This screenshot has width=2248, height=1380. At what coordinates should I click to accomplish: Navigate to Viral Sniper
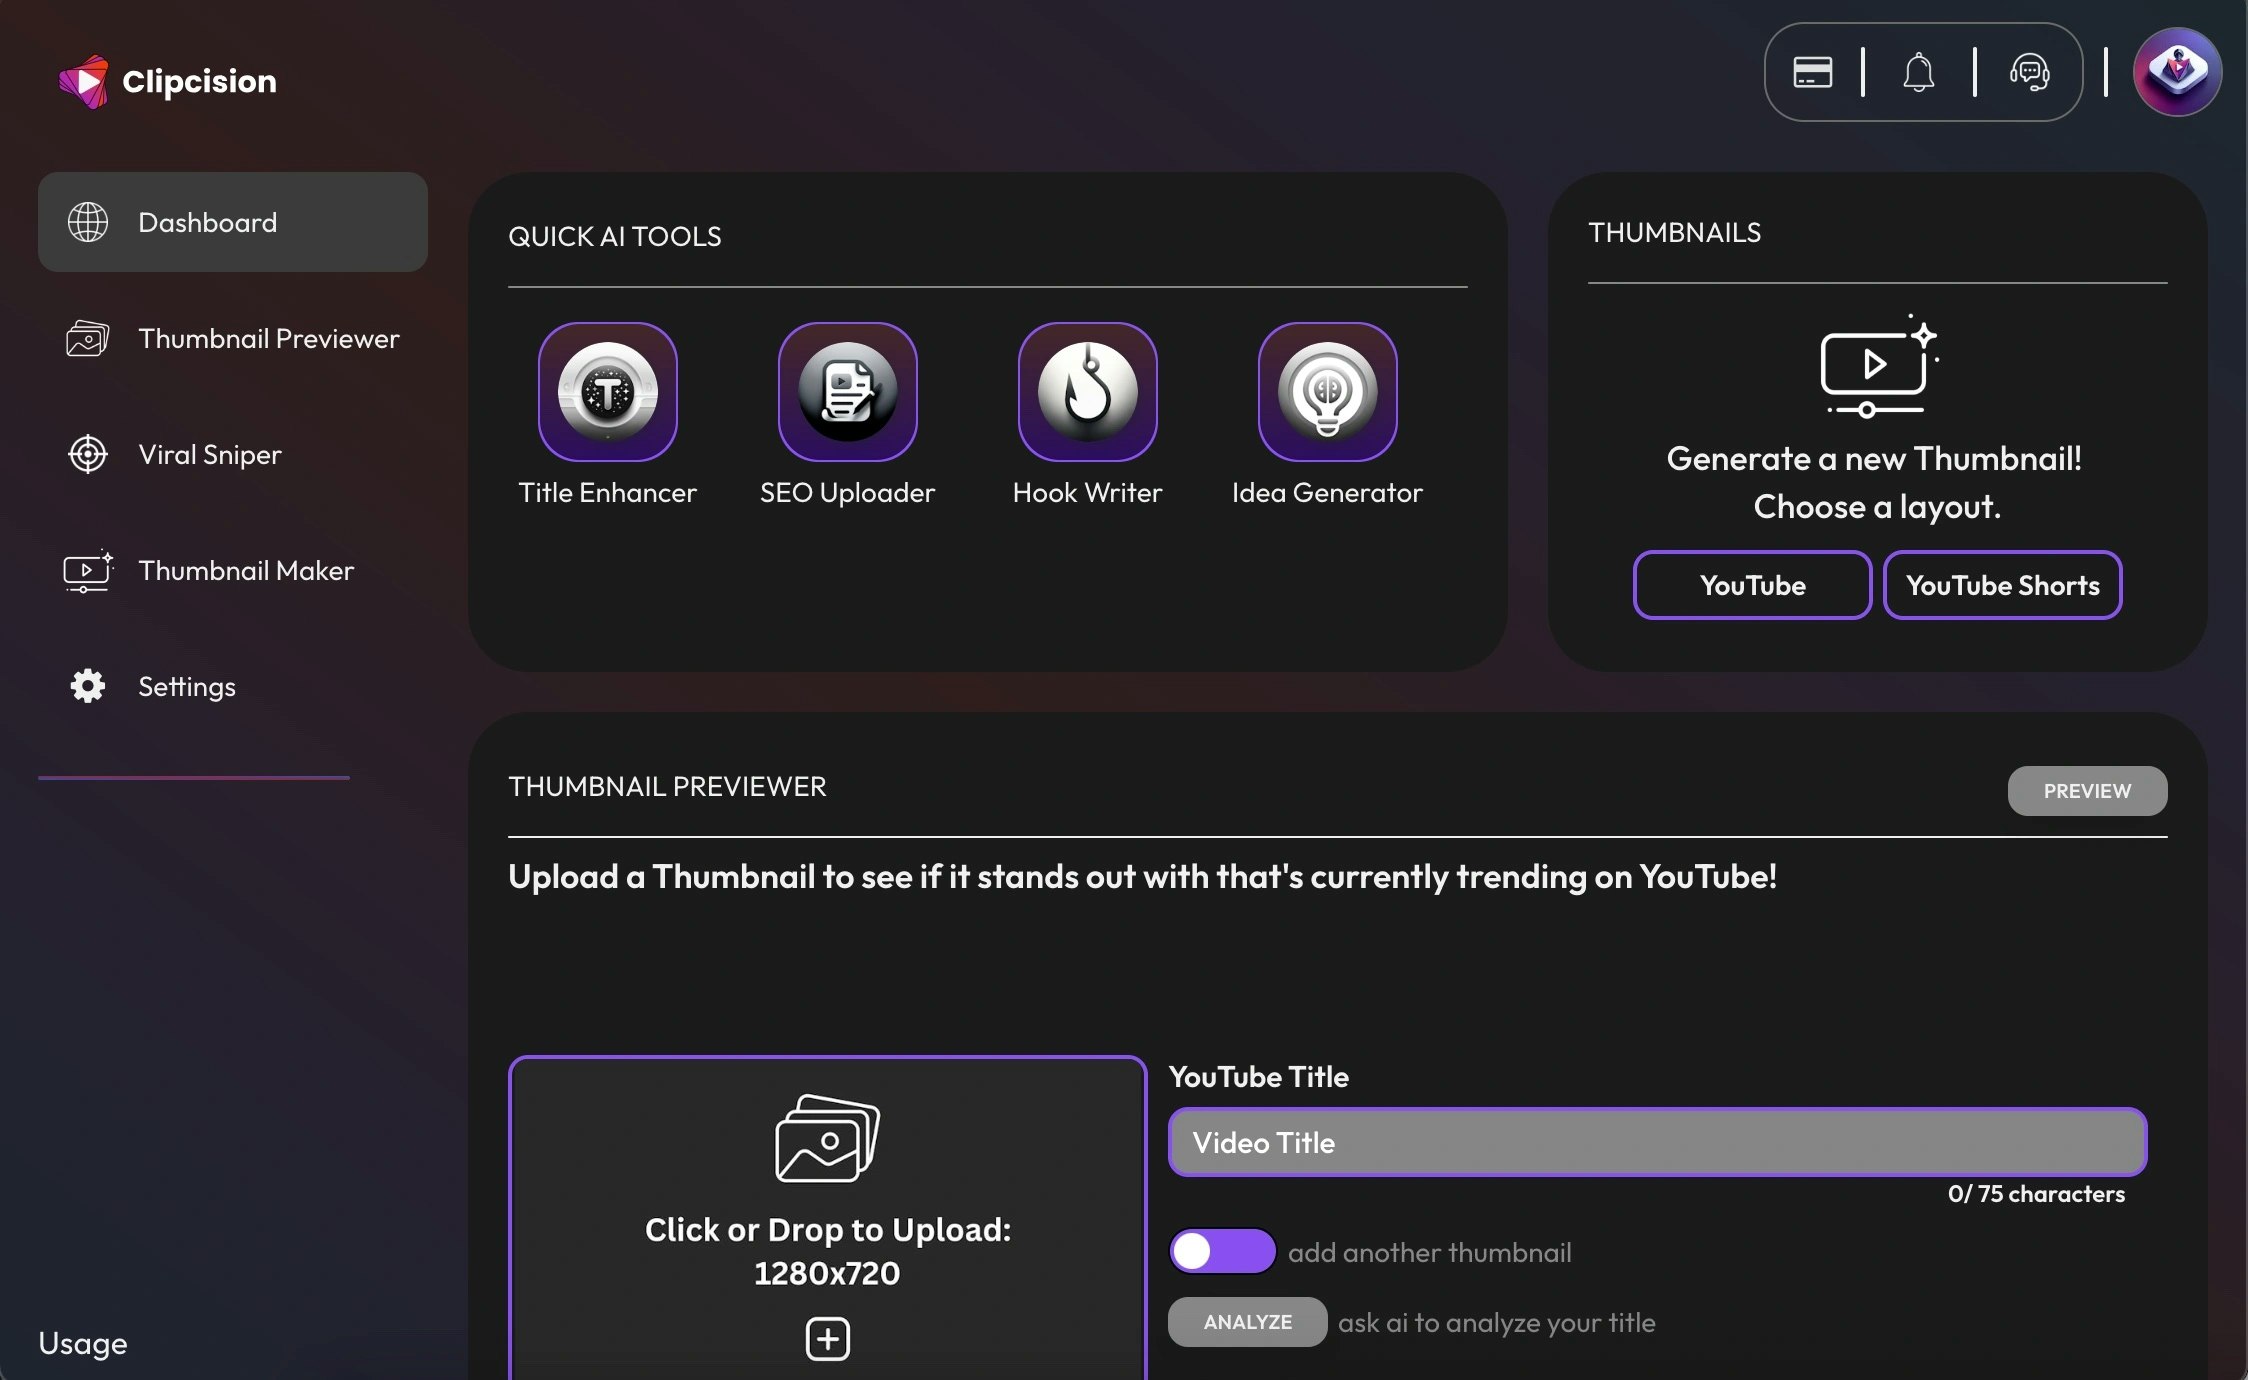(210, 454)
